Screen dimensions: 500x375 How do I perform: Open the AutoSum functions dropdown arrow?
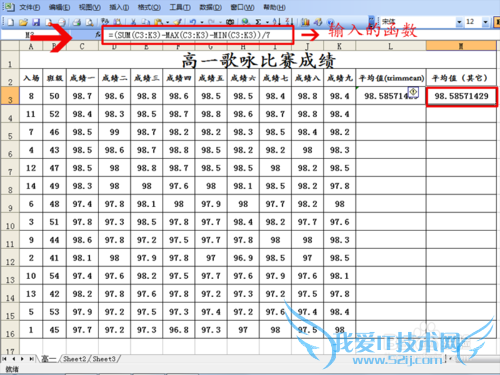(267, 23)
